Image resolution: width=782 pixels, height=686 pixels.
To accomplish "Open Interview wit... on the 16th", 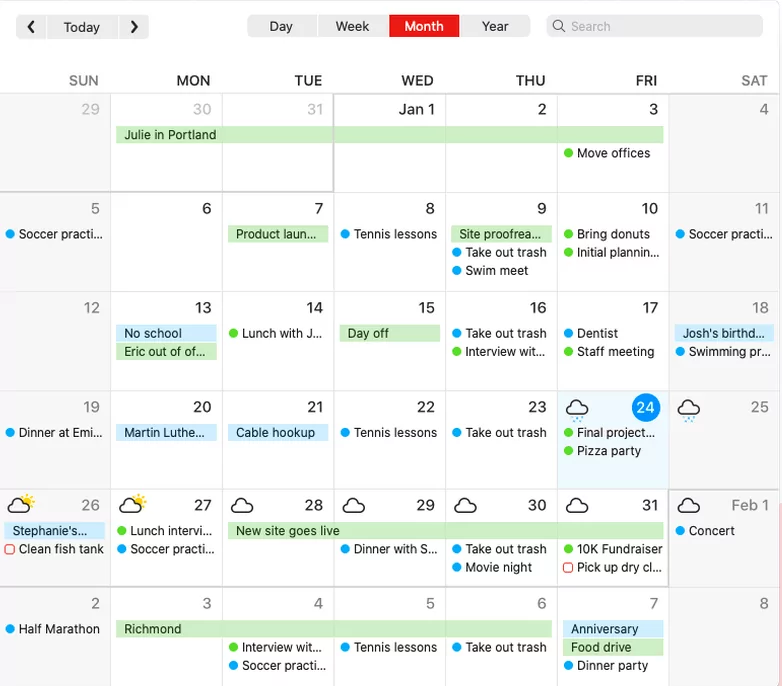I will [498, 351].
